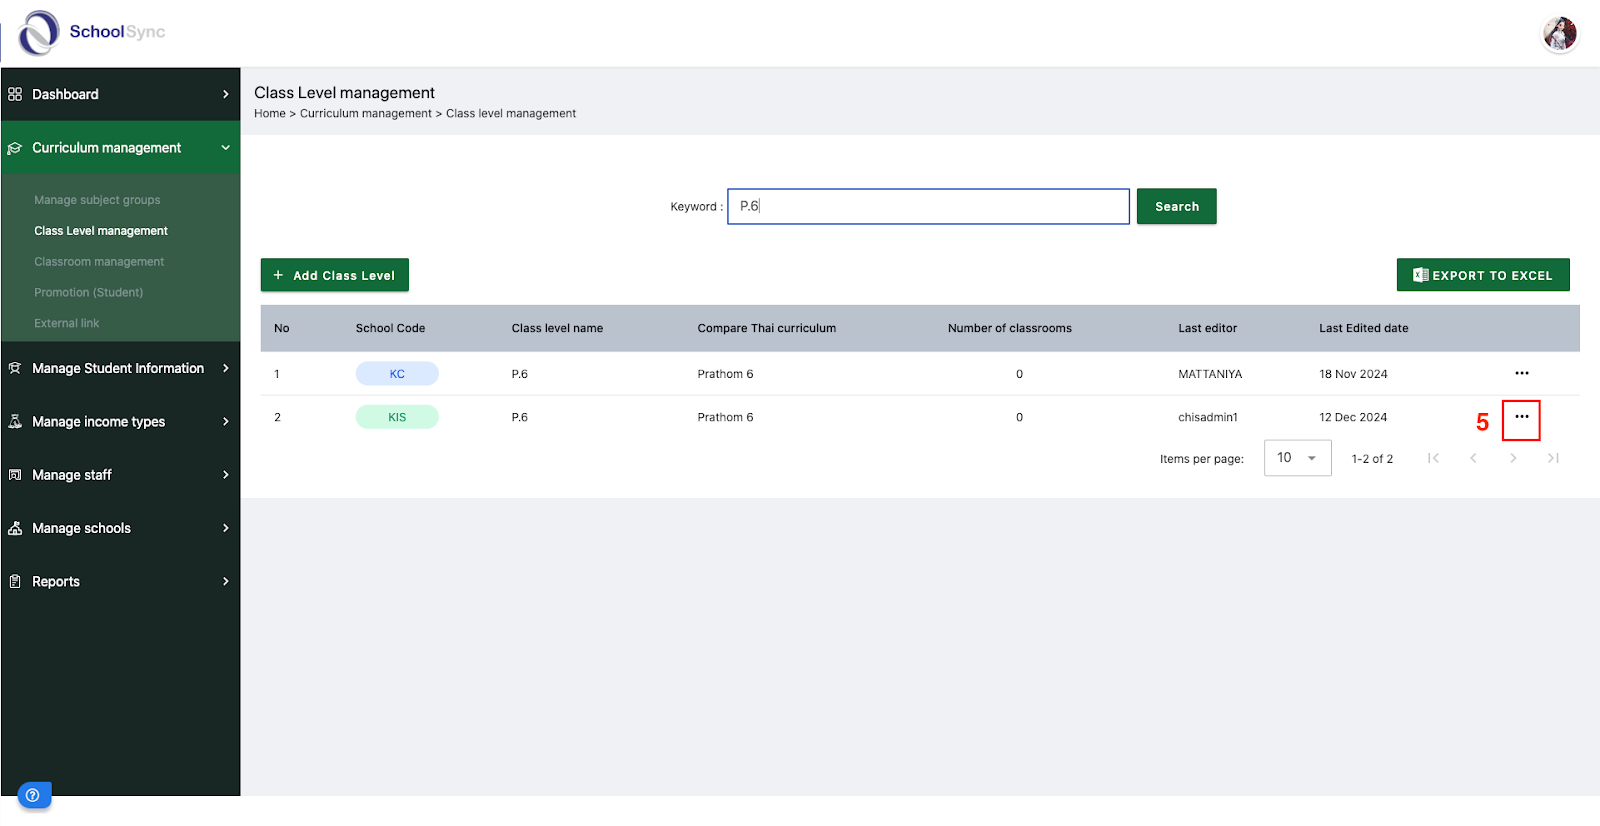Viewport: 1600px width, 826px height.
Task: Expand the Reports chevron
Action: click(225, 581)
